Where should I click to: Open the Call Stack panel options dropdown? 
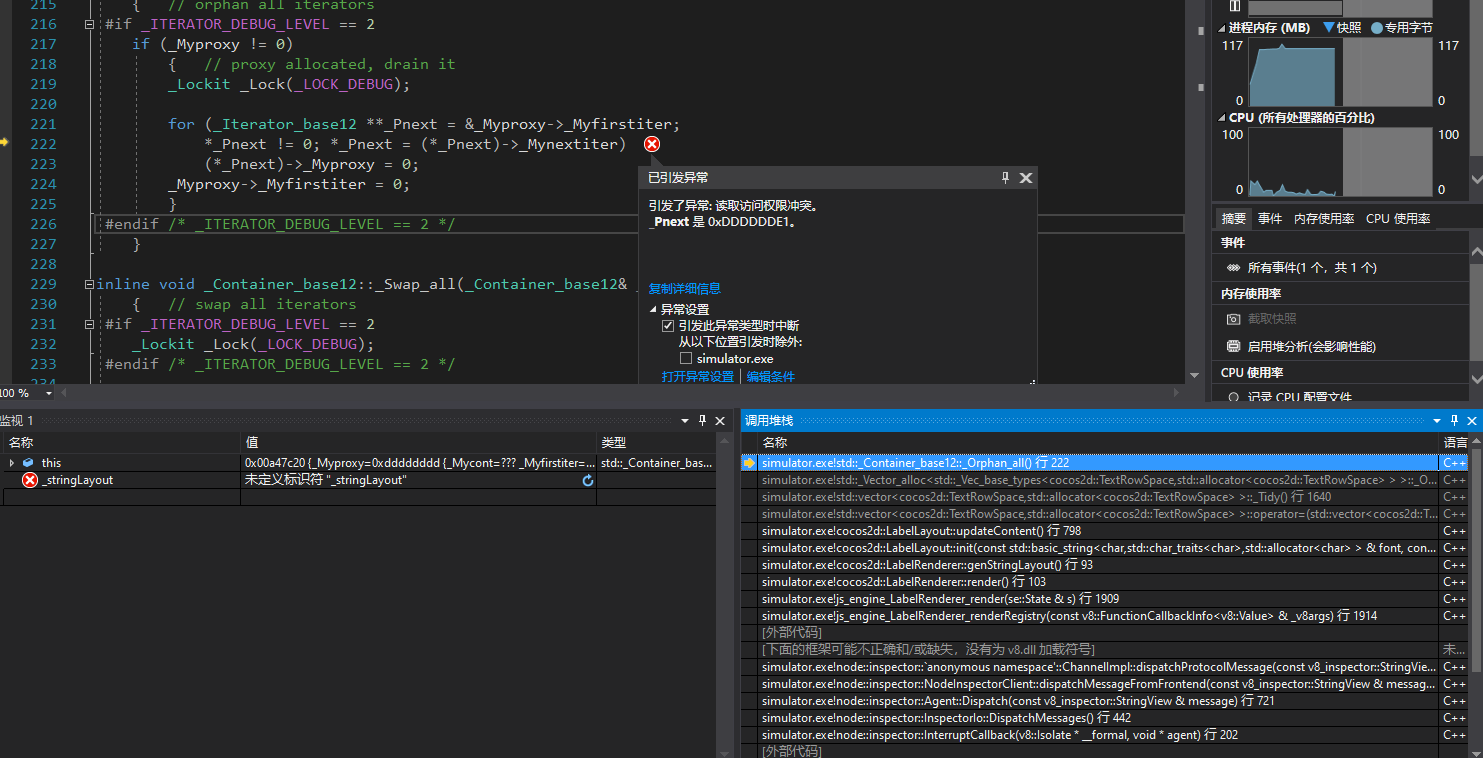coord(1438,421)
